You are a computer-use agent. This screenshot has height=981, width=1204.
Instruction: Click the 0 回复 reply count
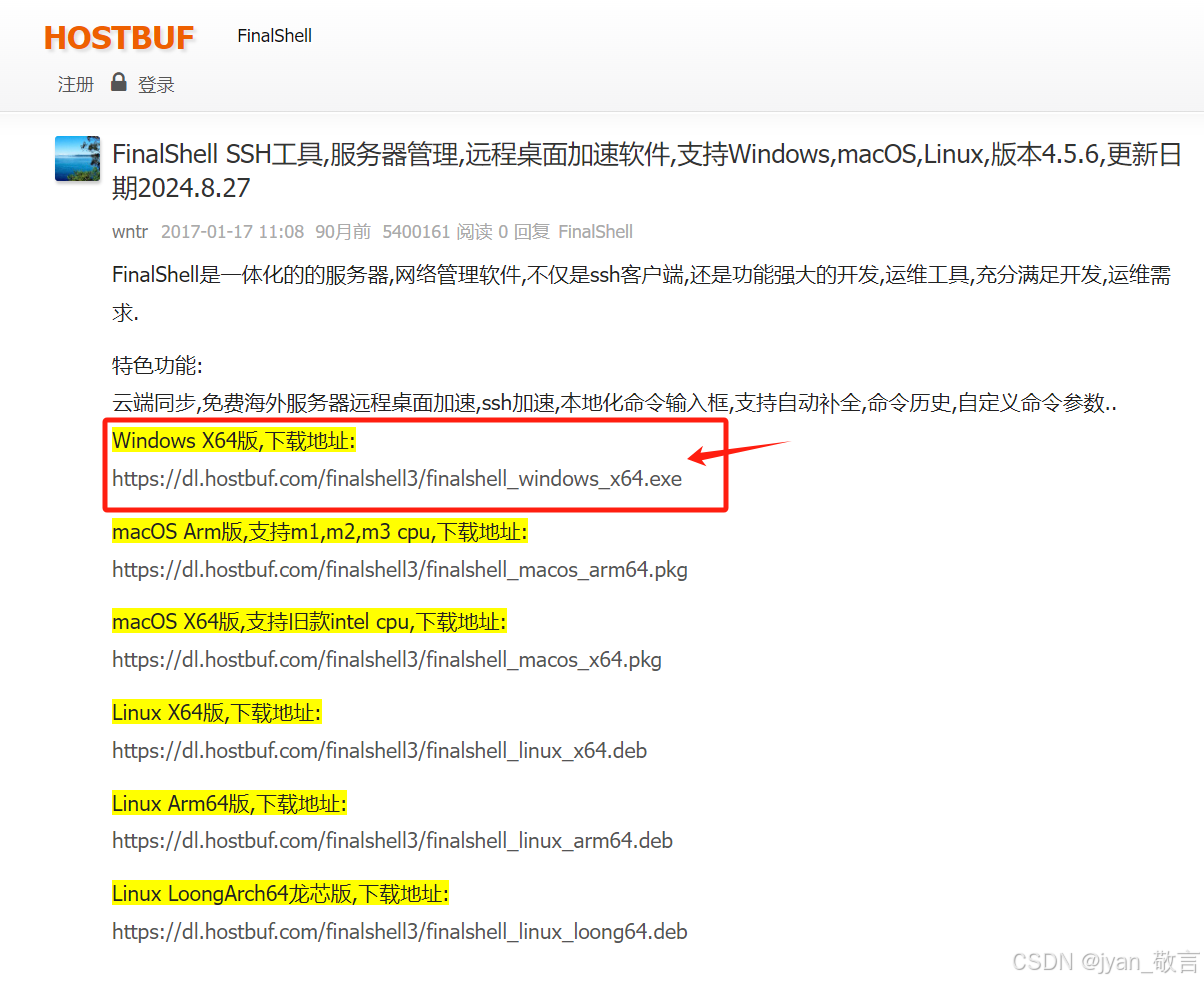click(x=524, y=232)
